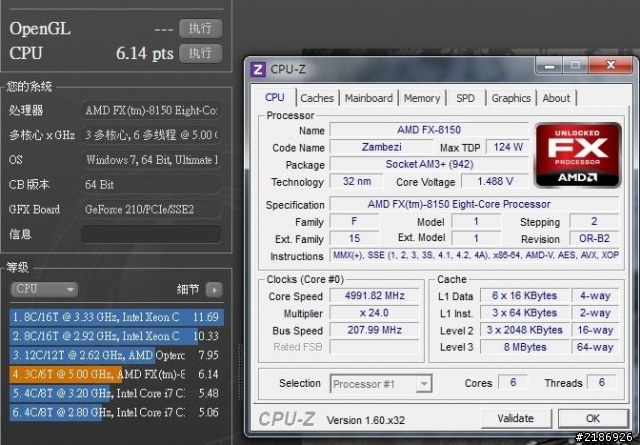This screenshot has height=445, width=640.
Task: Click the Multiplier value x 24.0
Action: pos(374,313)
